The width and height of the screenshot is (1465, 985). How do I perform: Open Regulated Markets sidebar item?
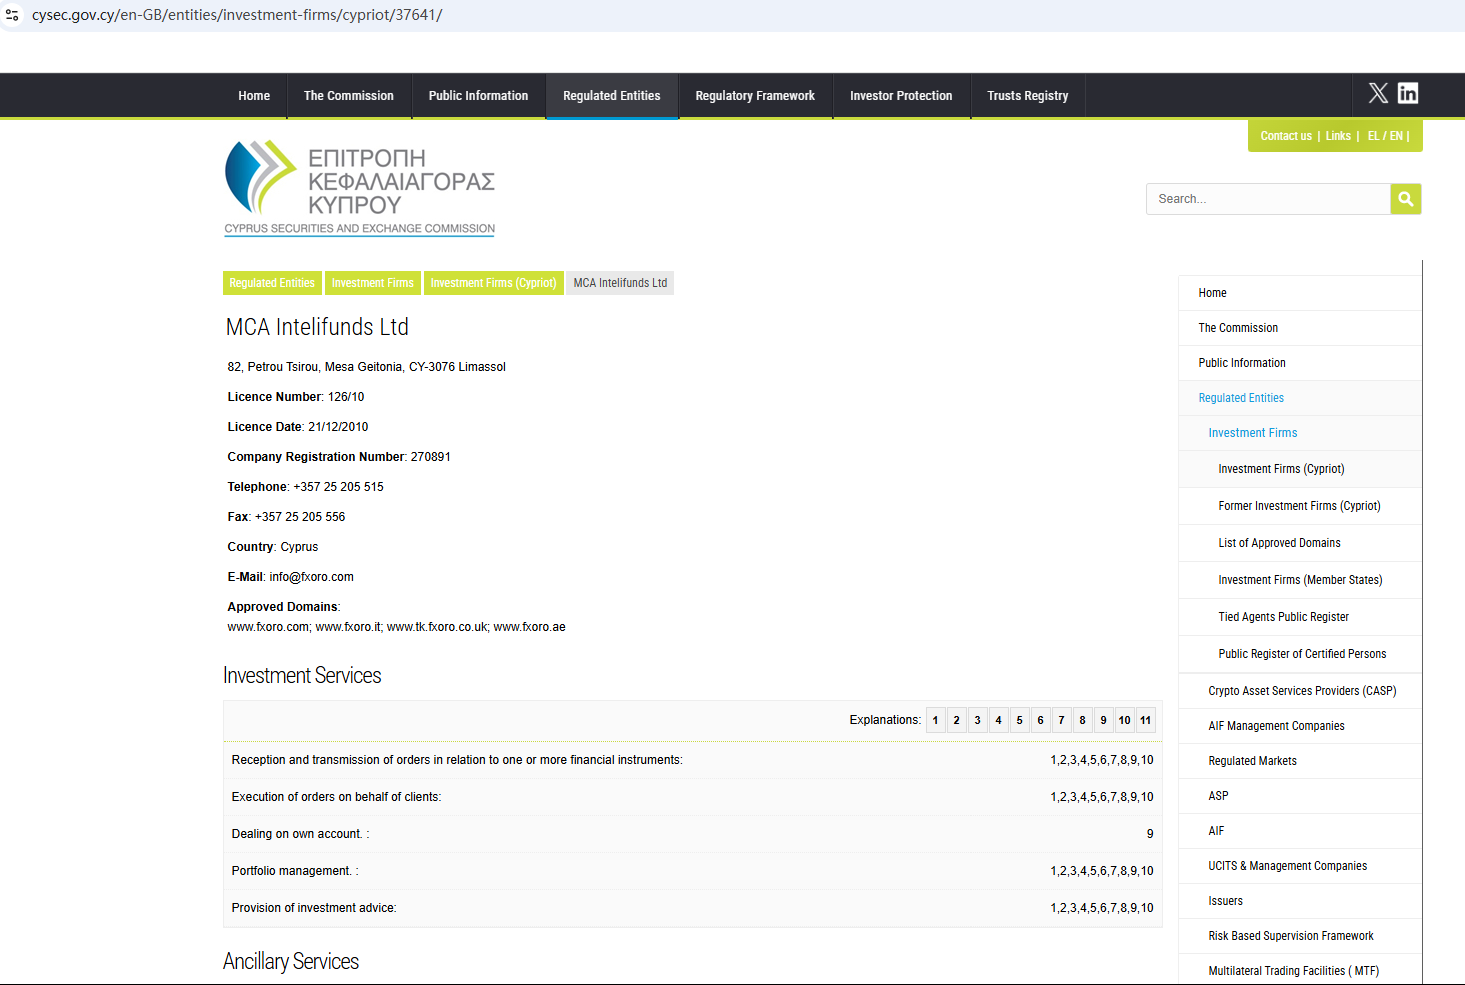[1300, 761]
